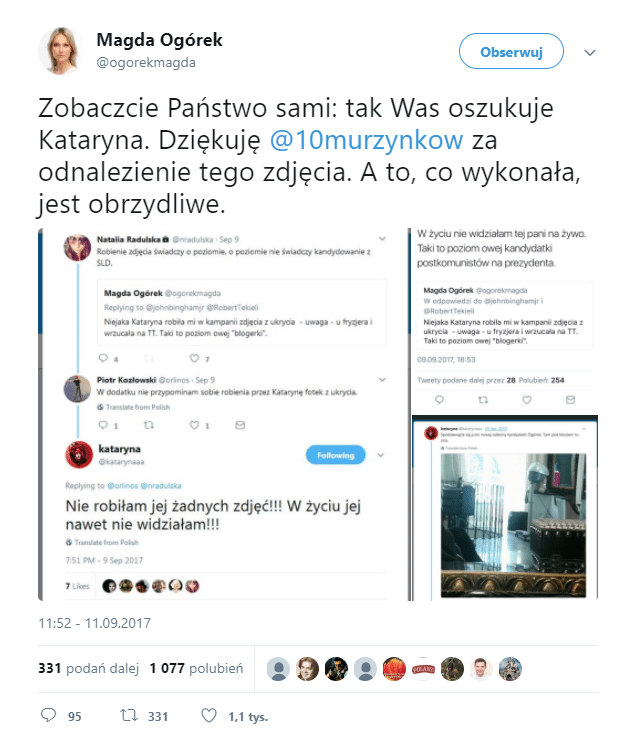Open the top-right attached screenshot image

[x=503, y=320]
